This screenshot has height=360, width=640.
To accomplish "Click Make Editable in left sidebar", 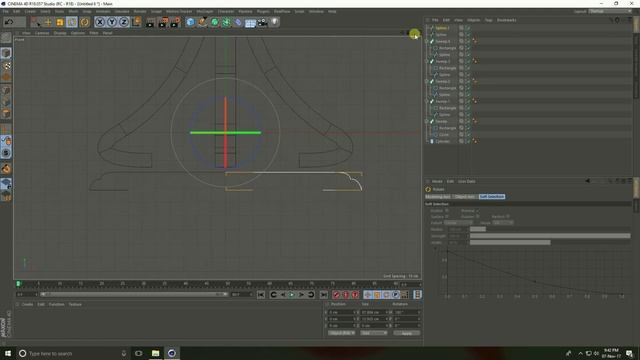I will click(6, 38).
